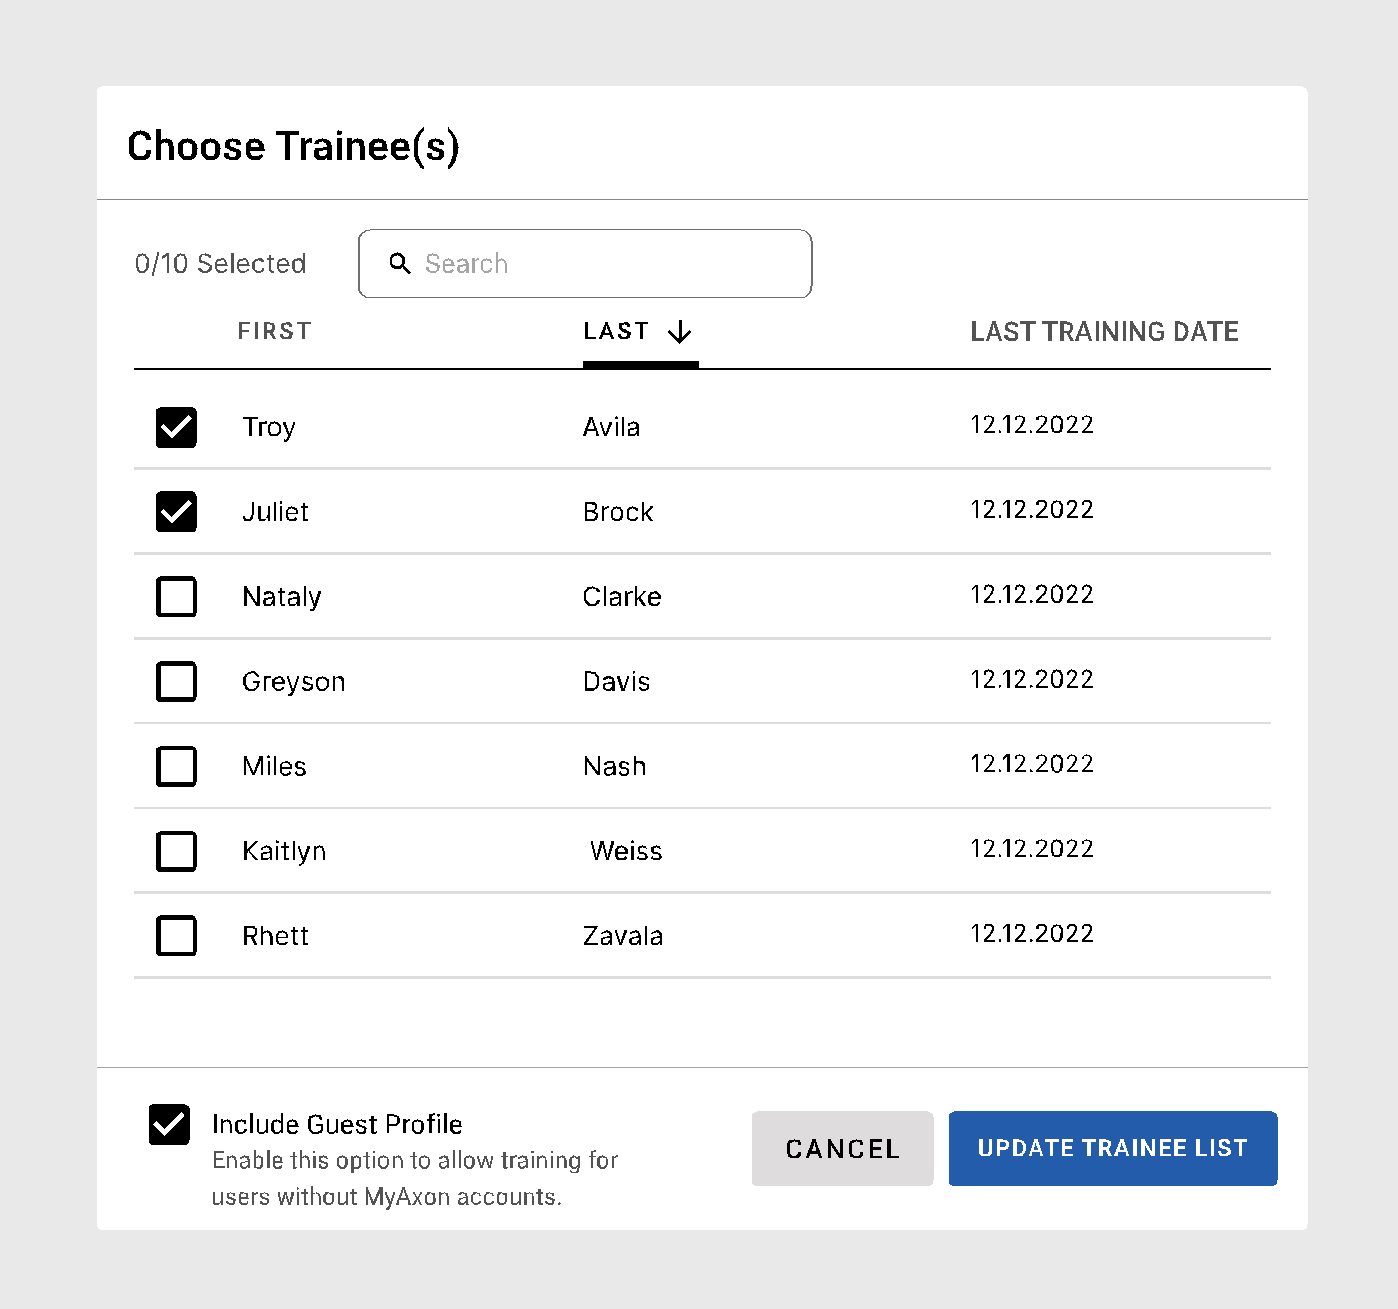
Task: Disable the Include Guest Profile option
Action: (x=169, y=1124)
